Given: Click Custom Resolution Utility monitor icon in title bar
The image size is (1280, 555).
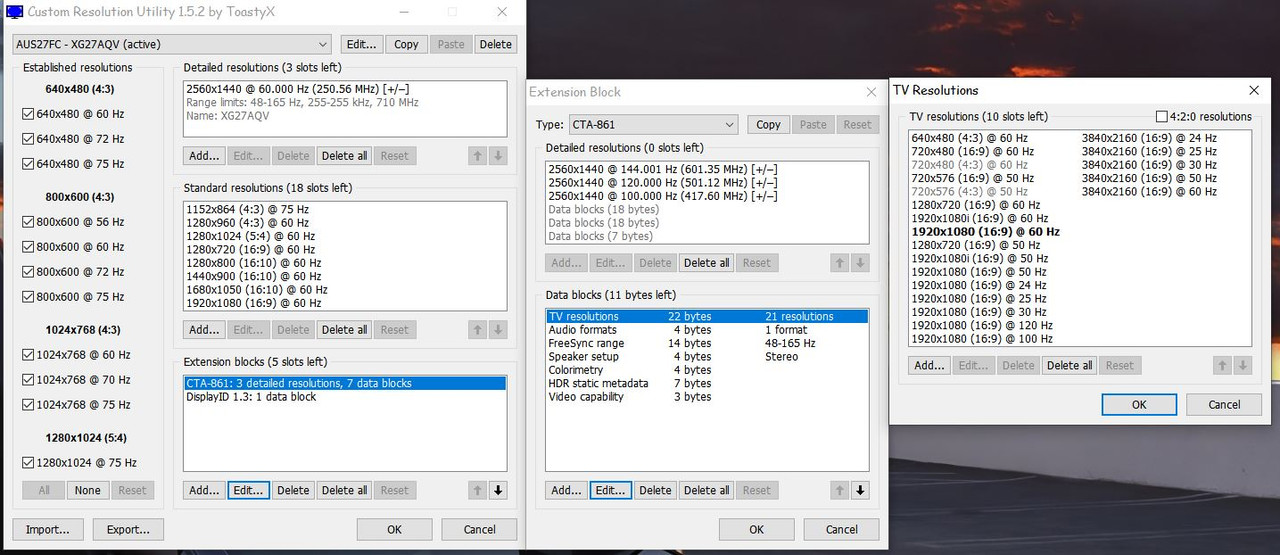Looking at the screenshot, I should [14, 12].
